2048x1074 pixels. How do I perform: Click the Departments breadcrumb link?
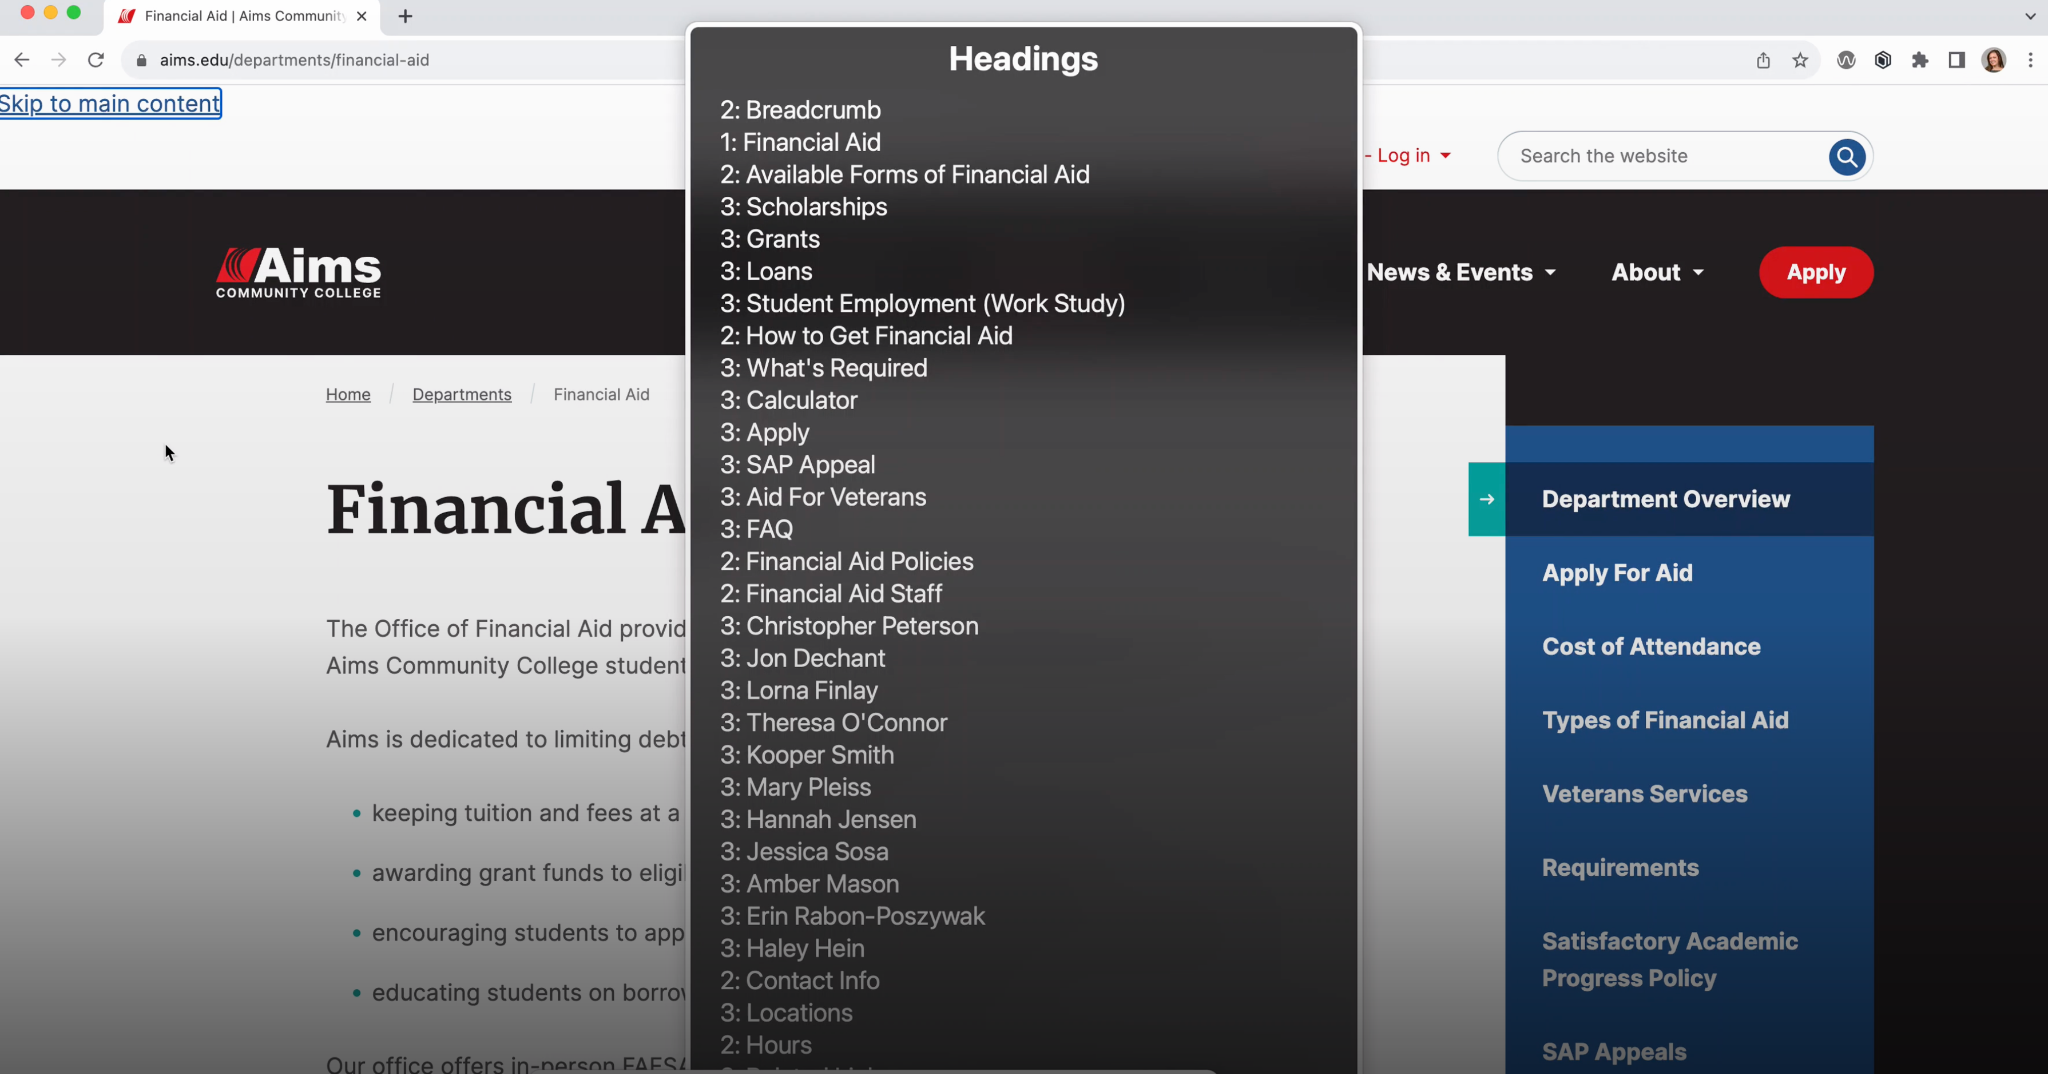462,394
